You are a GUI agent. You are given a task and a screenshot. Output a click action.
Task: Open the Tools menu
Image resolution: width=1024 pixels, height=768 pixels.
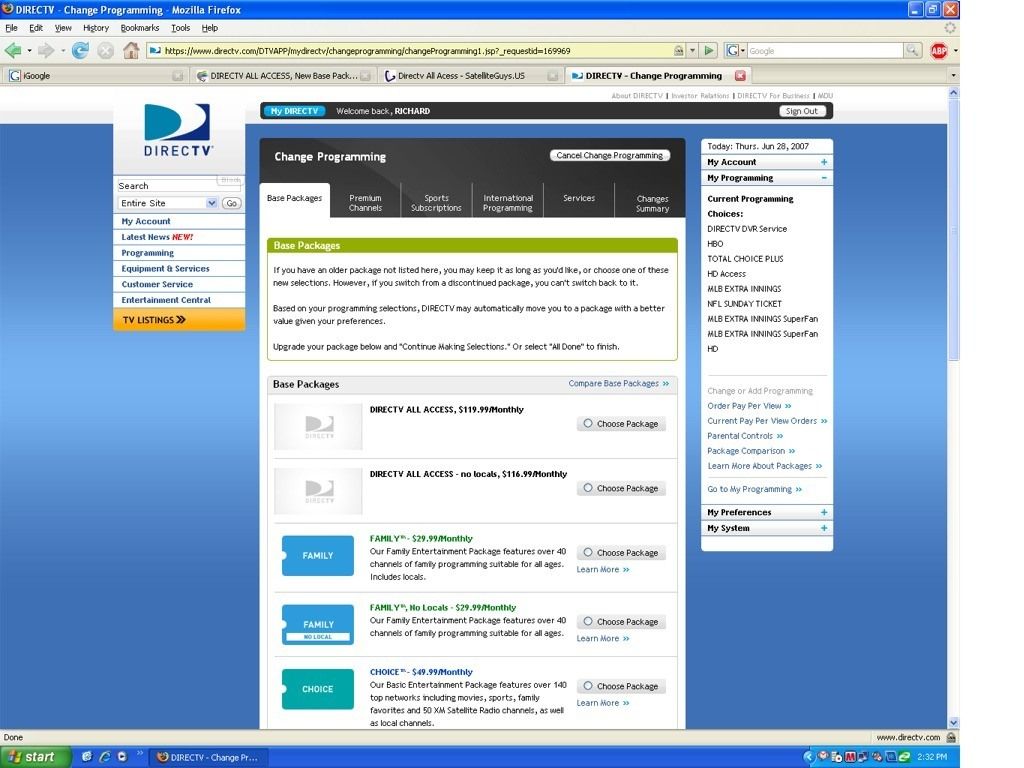(x=180, y=28)
